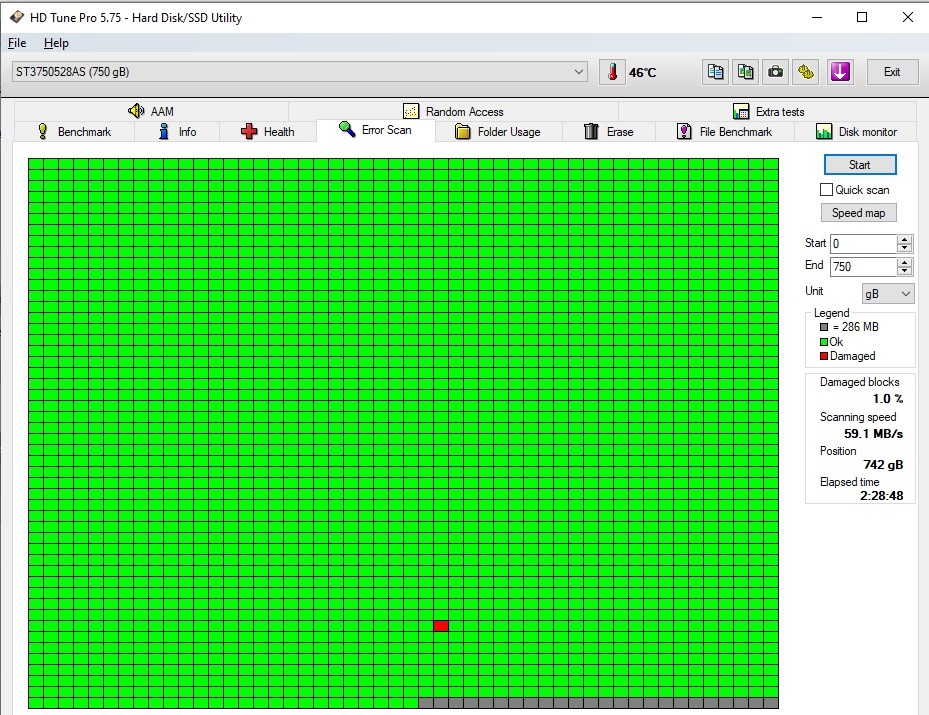The height and width of the screenshot is (715, 929).
Task: Click the HD Tune Pro title bar icon
Action: point(17,17)
